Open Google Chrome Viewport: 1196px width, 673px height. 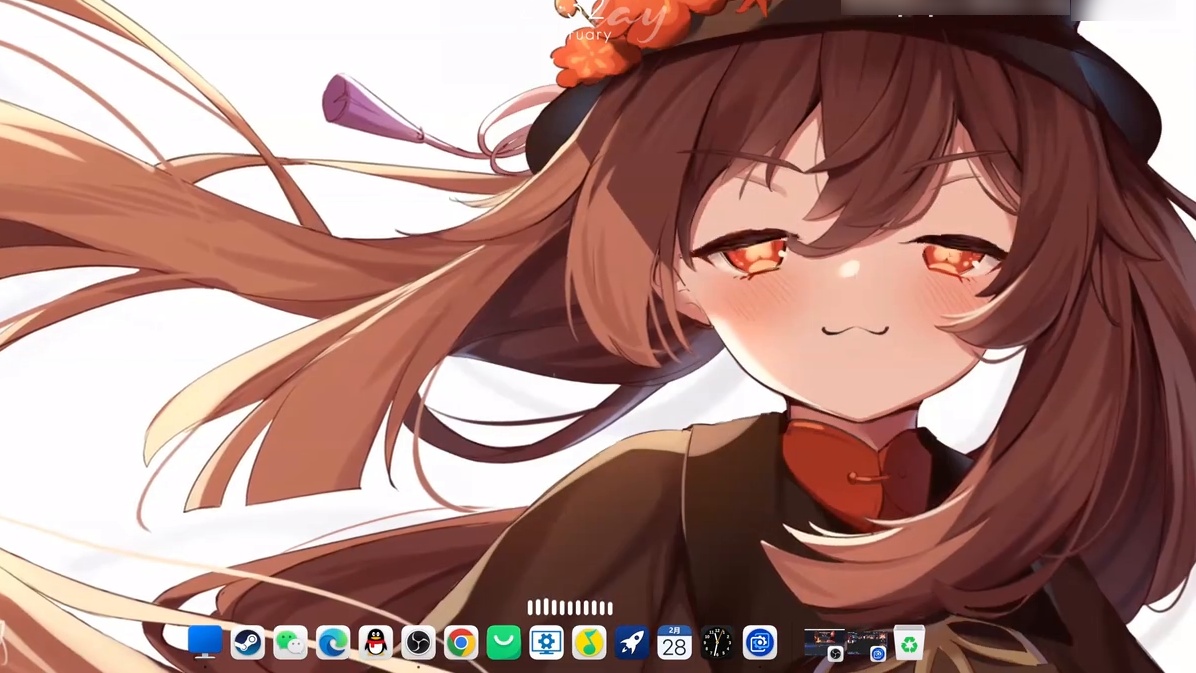(x=461, y=643)
